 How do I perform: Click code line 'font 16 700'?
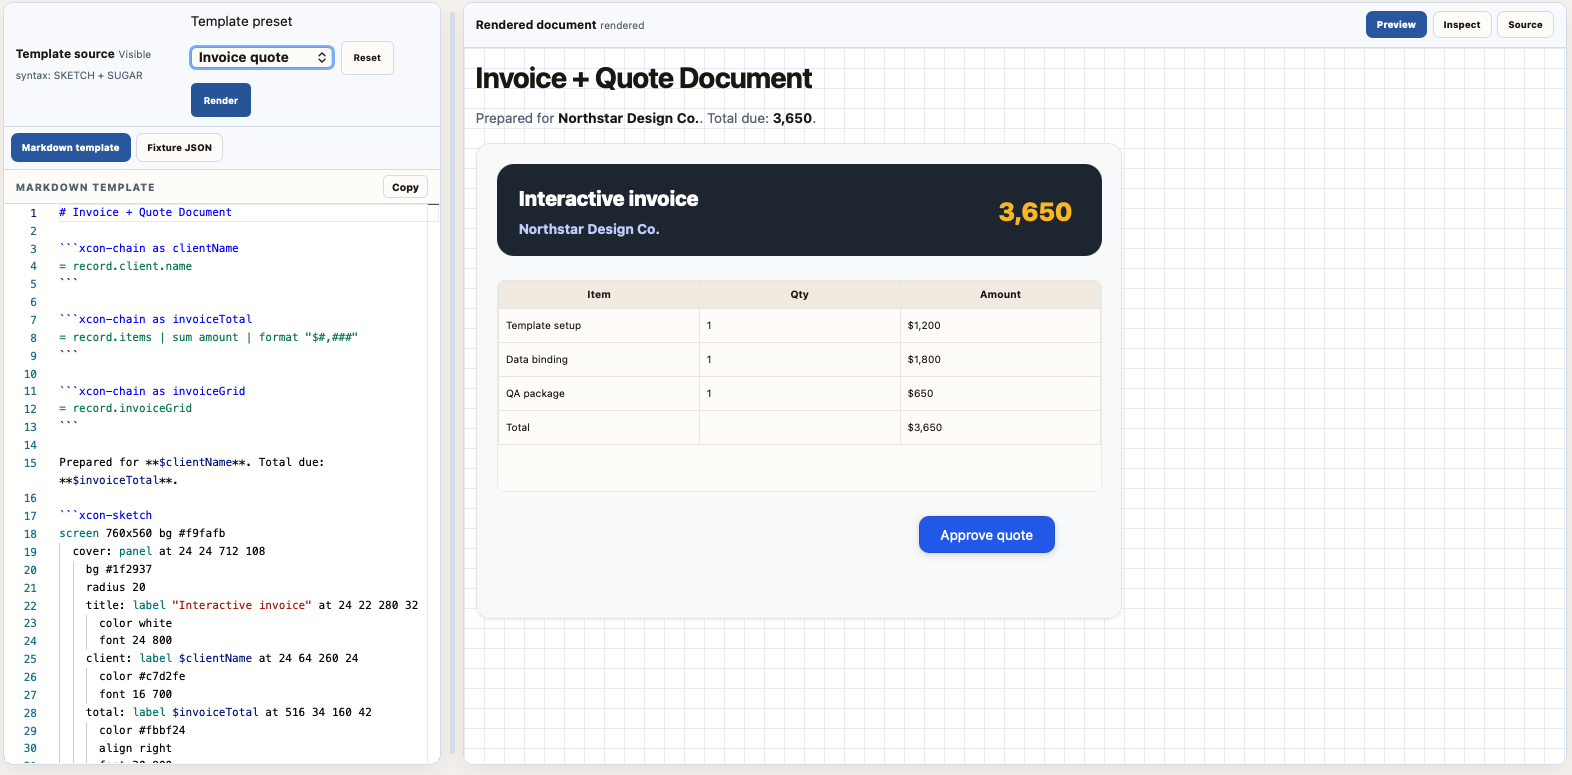pos(135,694)
